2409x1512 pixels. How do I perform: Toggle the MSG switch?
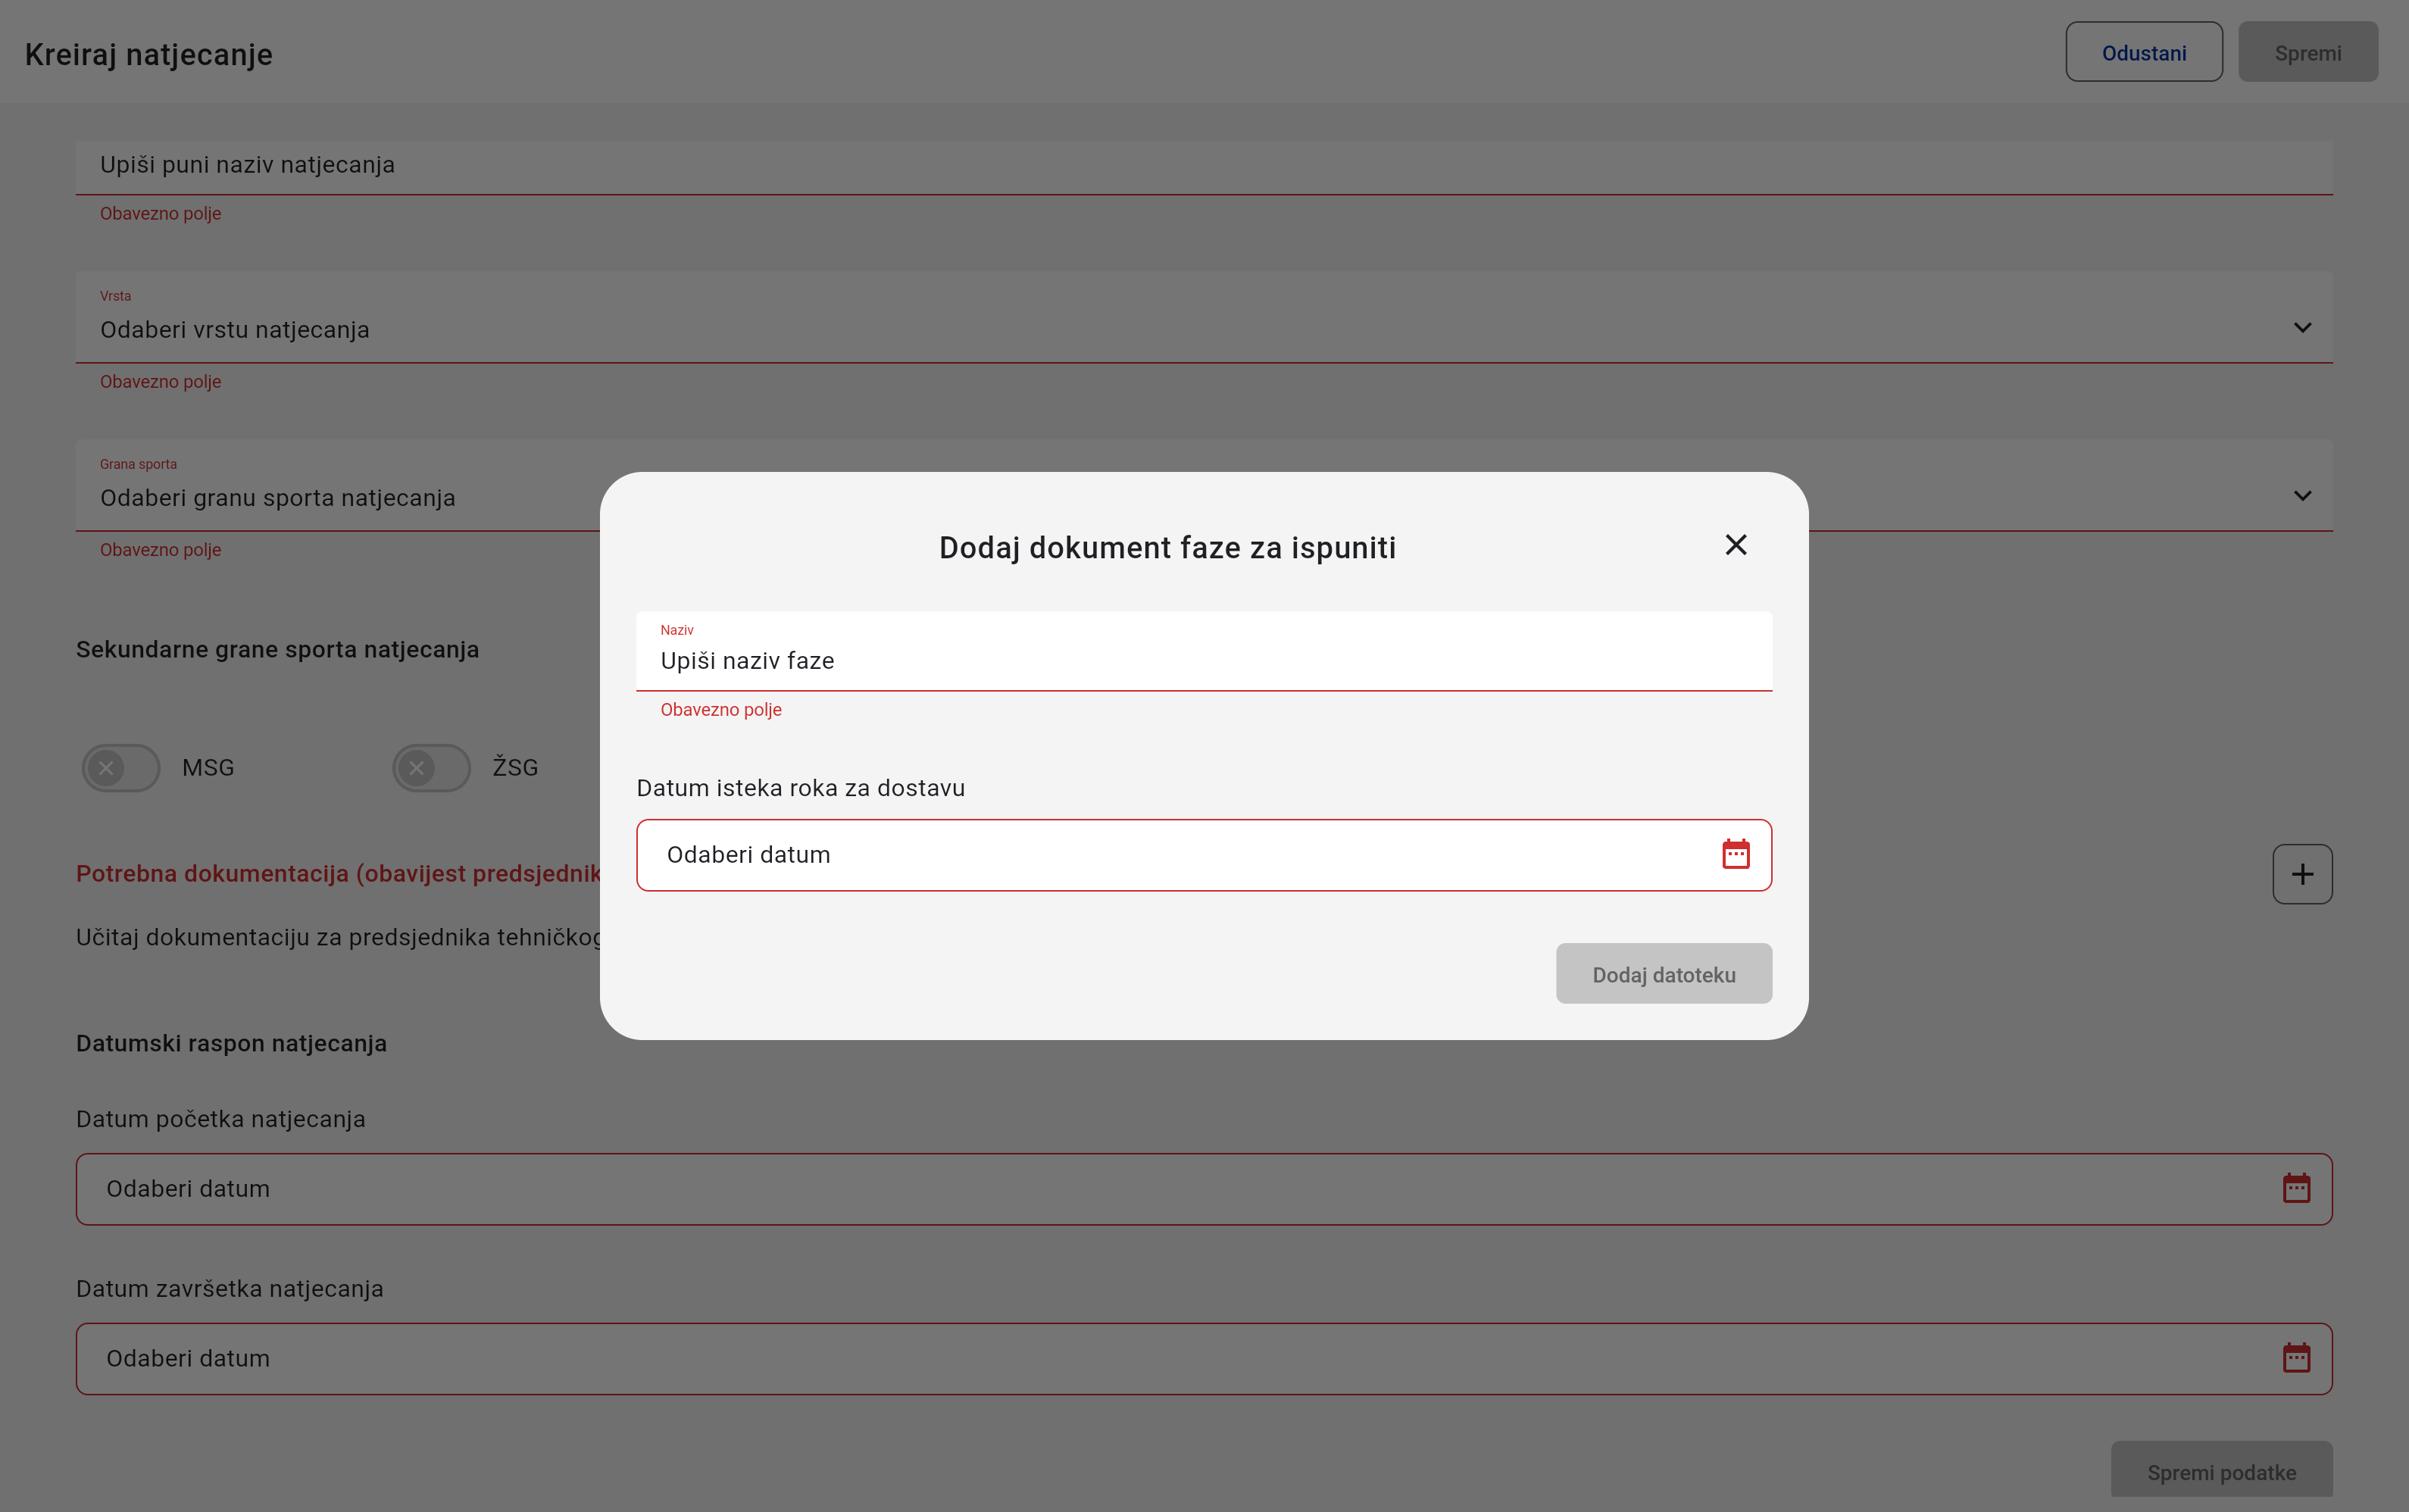pyautogui.click(x=121, y=768)
